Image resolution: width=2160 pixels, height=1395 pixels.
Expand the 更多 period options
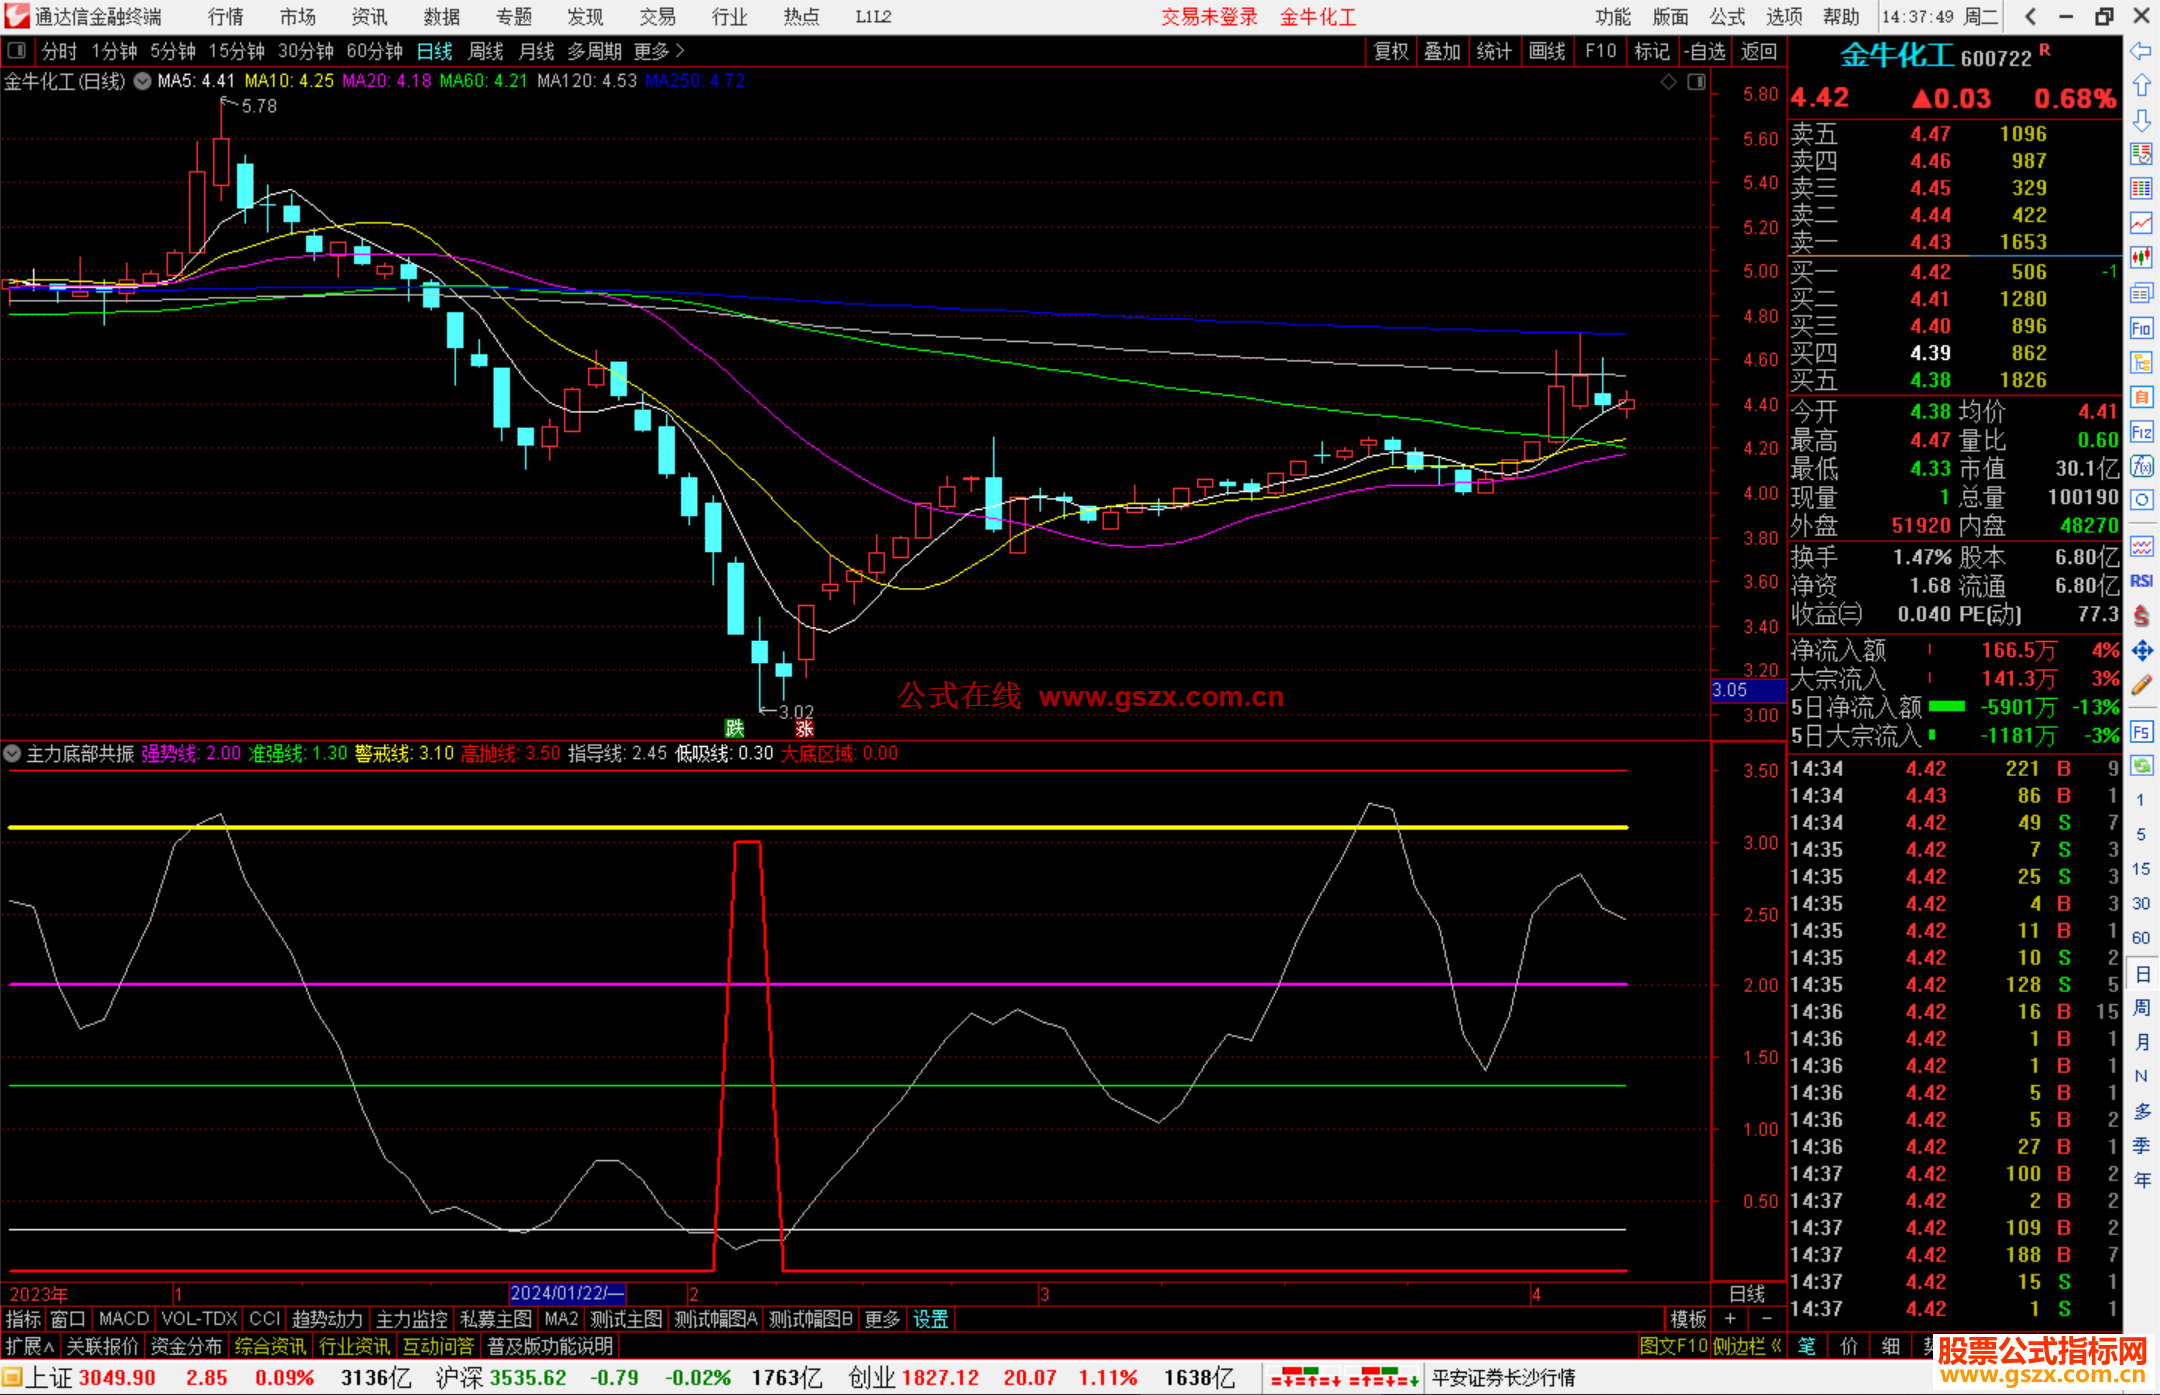(658, 51)
